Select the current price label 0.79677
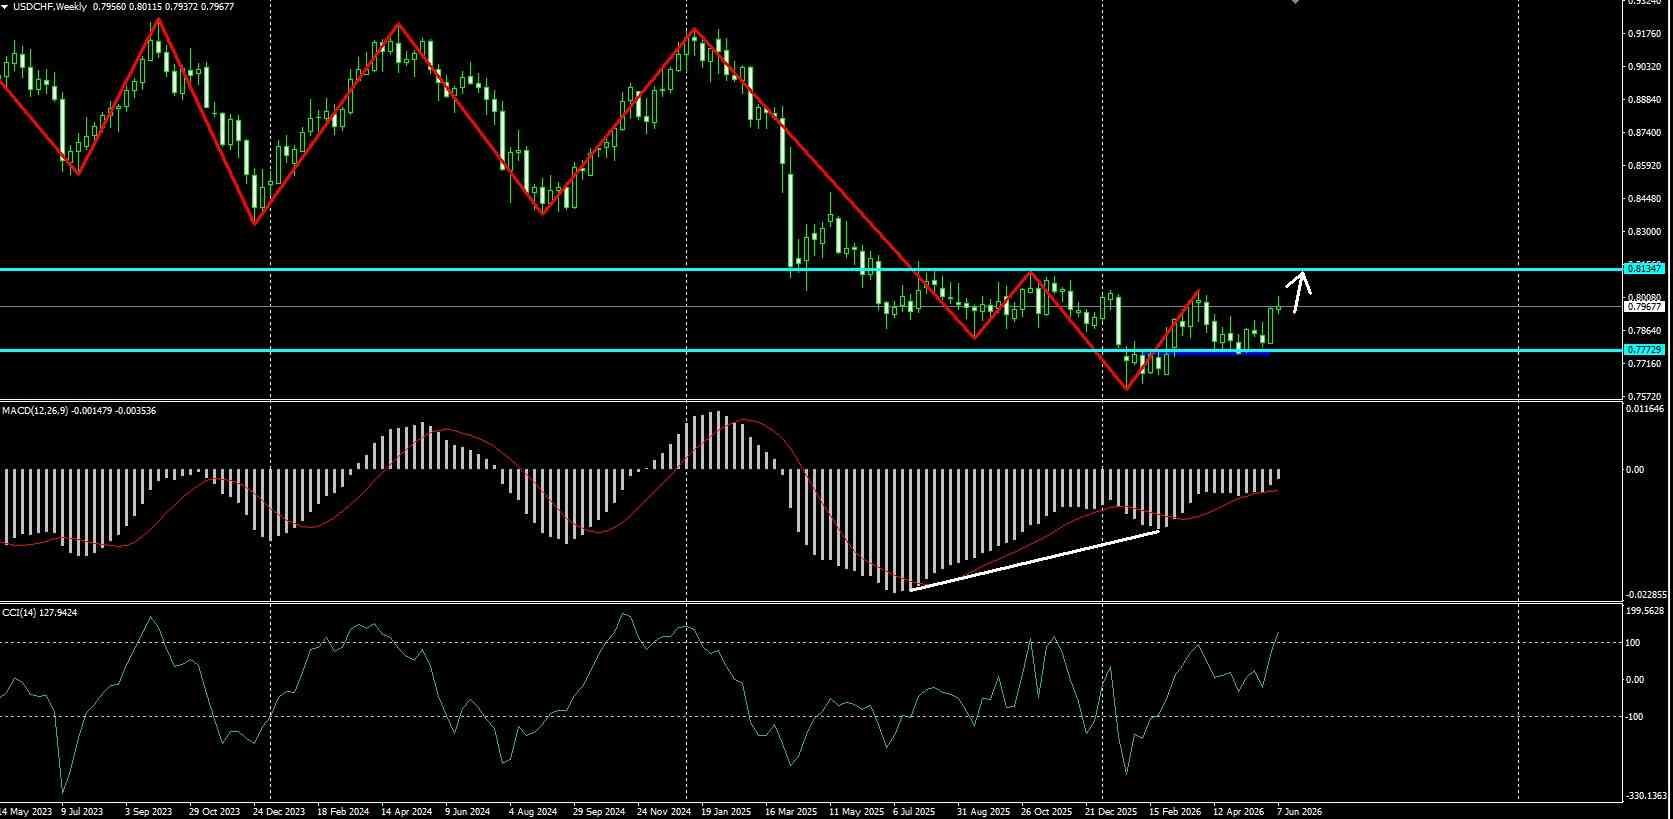This screenshot has height=819, width=1673. [x=1645, y=307]
